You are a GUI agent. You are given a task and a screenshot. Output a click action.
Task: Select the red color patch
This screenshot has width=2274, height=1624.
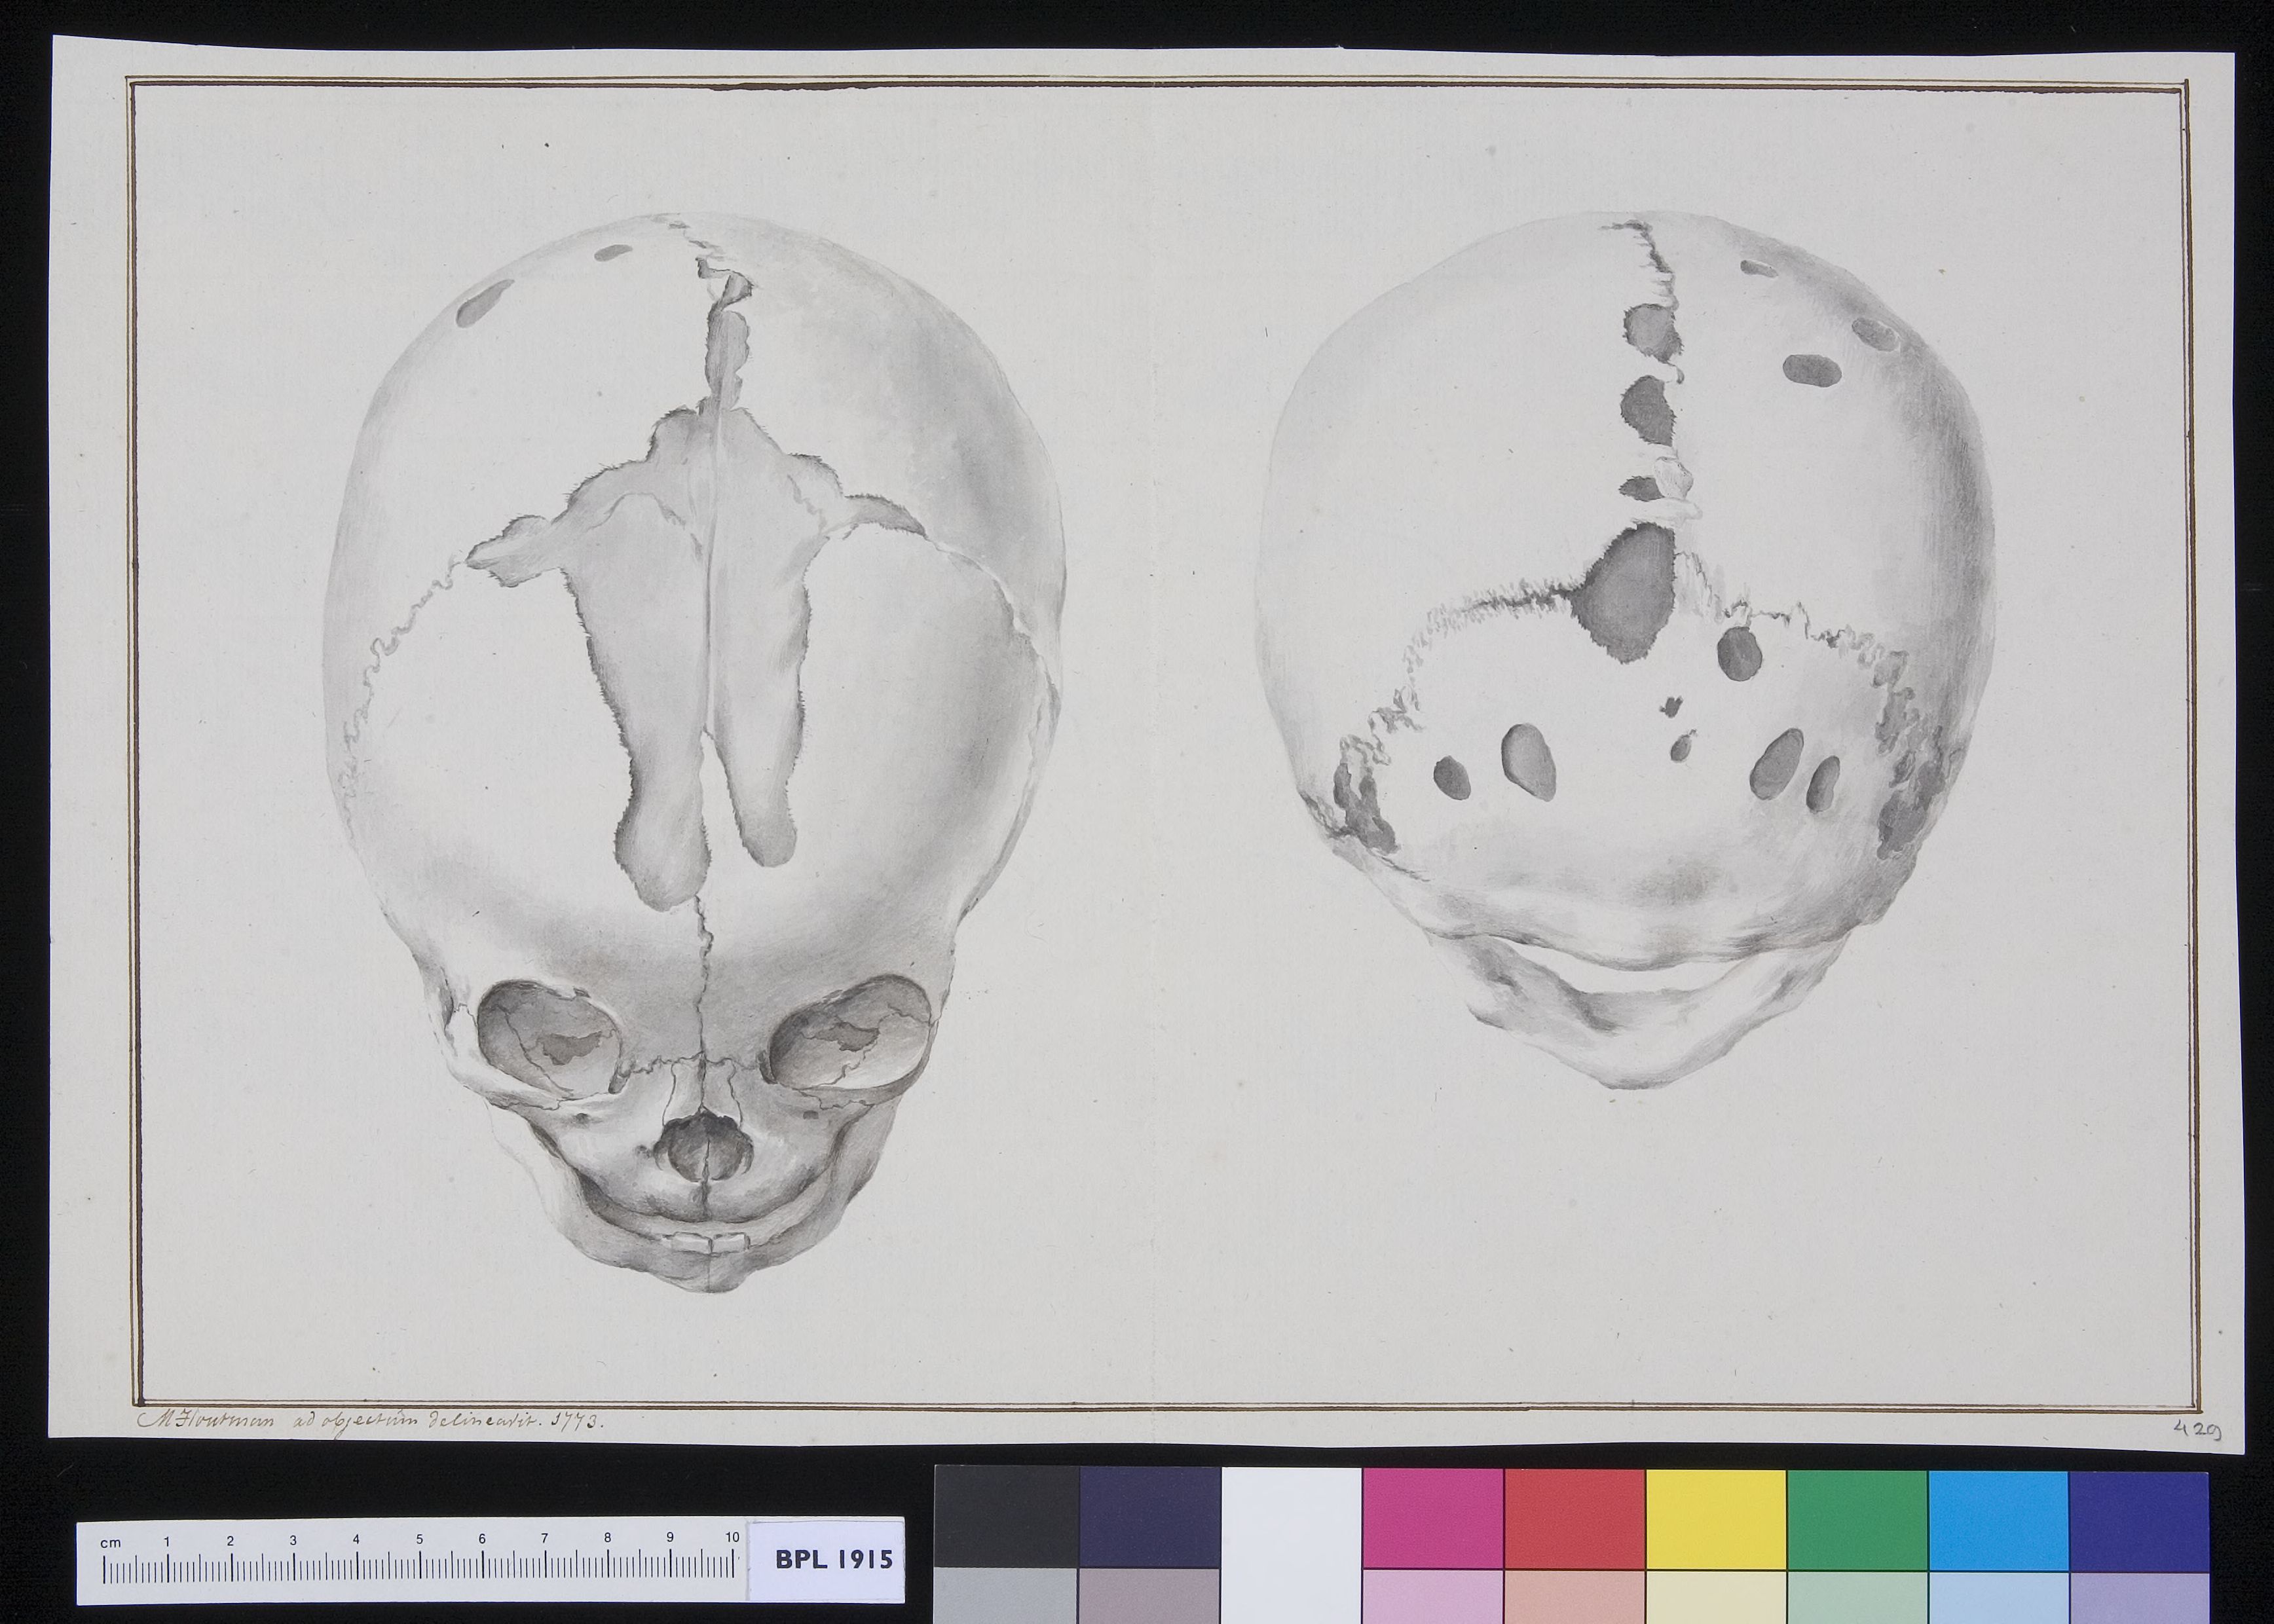click(x=1575, y=1519)
